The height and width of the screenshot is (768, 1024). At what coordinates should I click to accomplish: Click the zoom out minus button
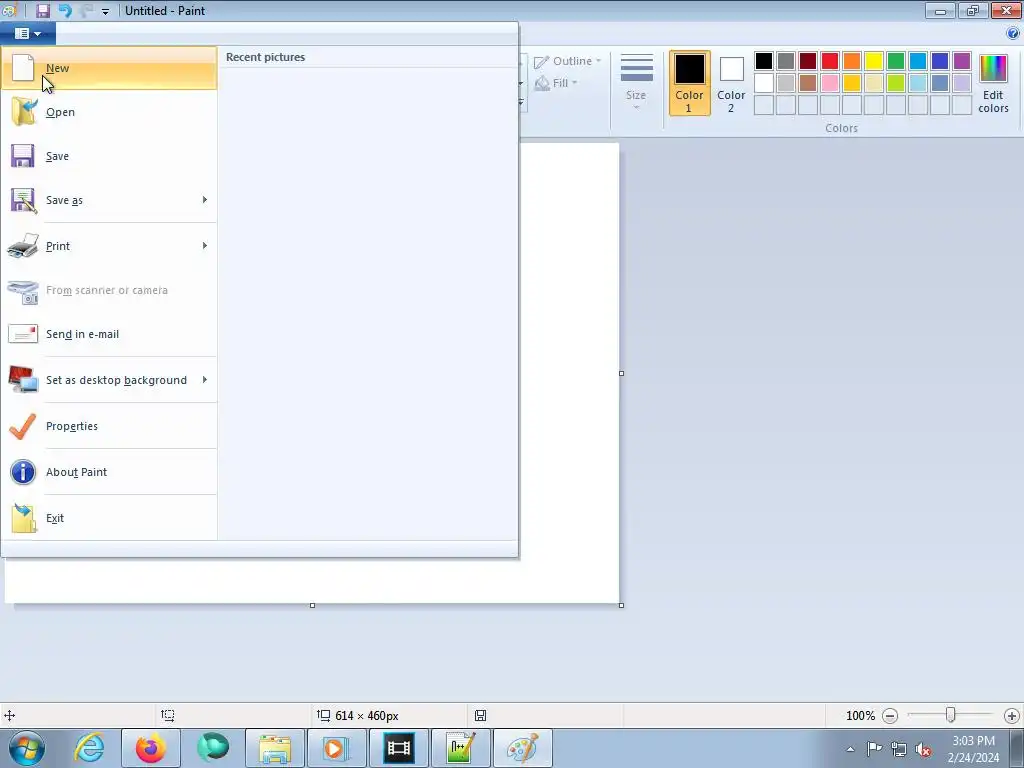coord(889,716)
